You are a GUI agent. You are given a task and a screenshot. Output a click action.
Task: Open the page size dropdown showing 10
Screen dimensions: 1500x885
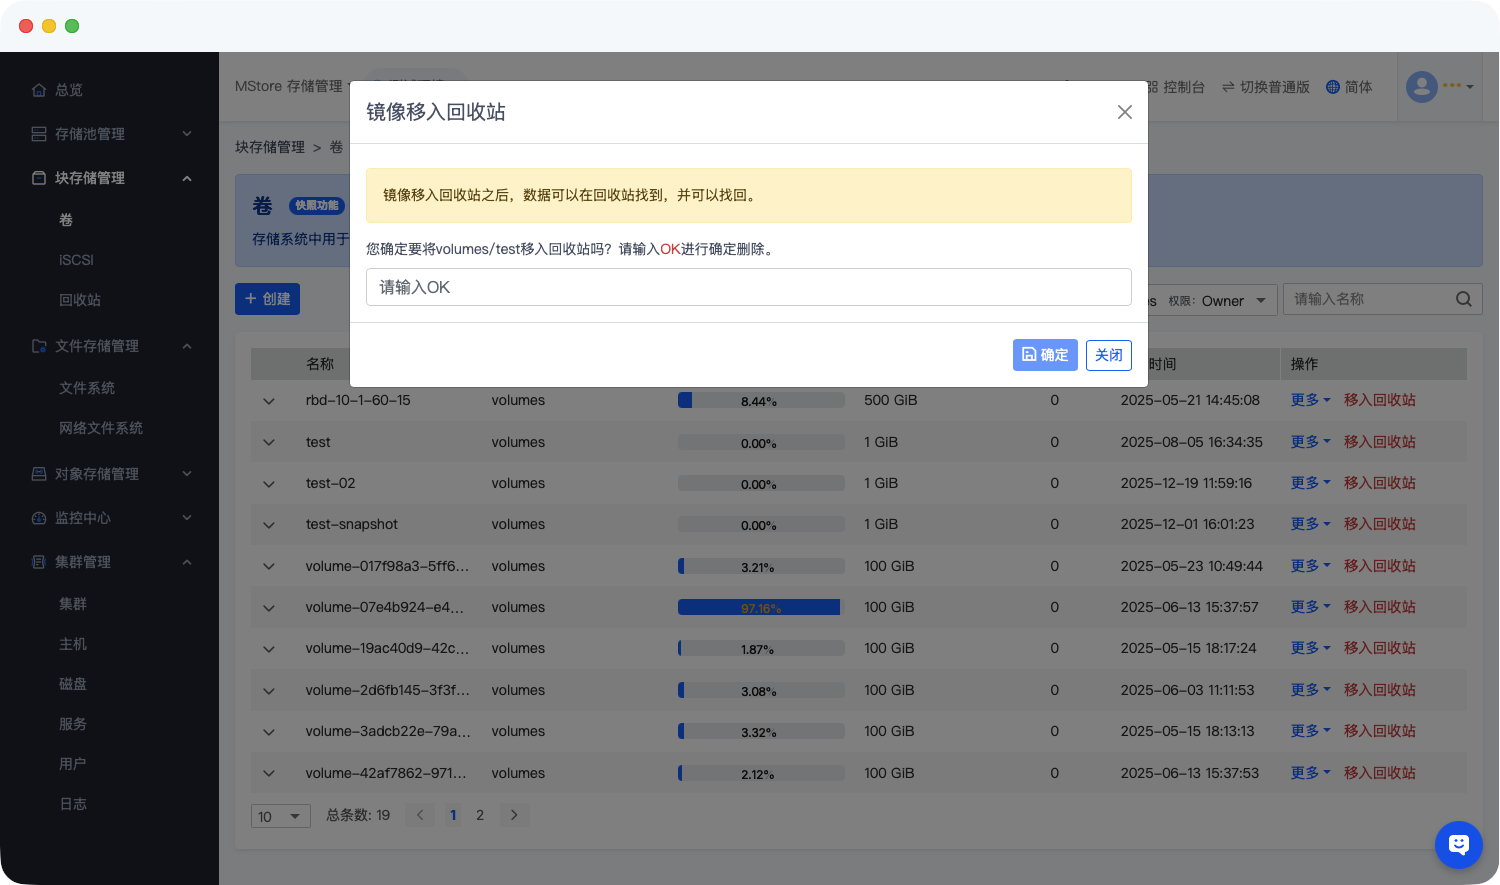280,816
